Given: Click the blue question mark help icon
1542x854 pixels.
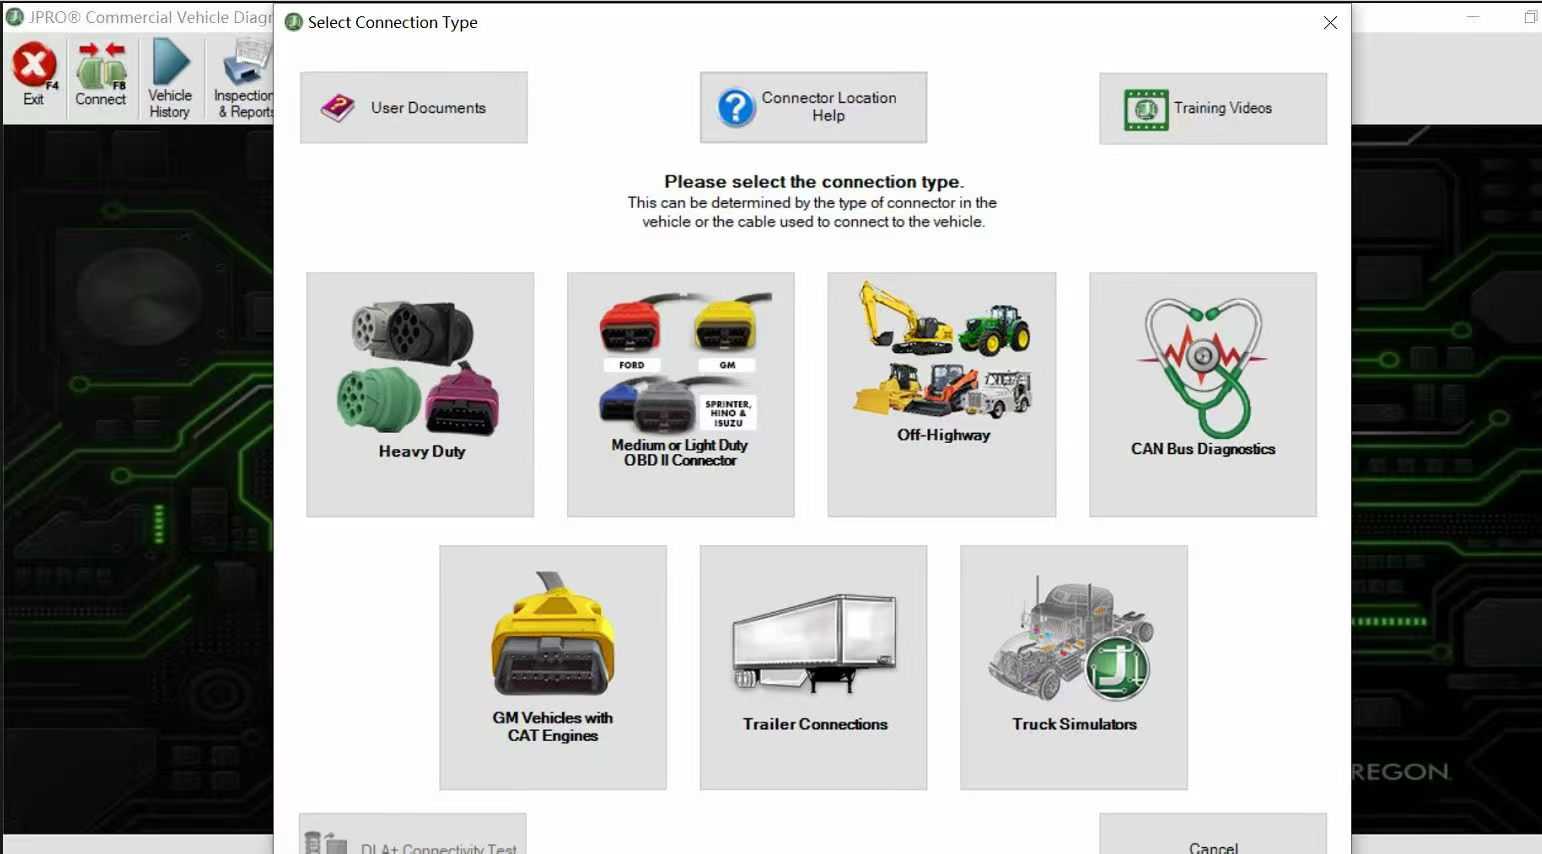Looking at the screenshot, I should 736,107.
